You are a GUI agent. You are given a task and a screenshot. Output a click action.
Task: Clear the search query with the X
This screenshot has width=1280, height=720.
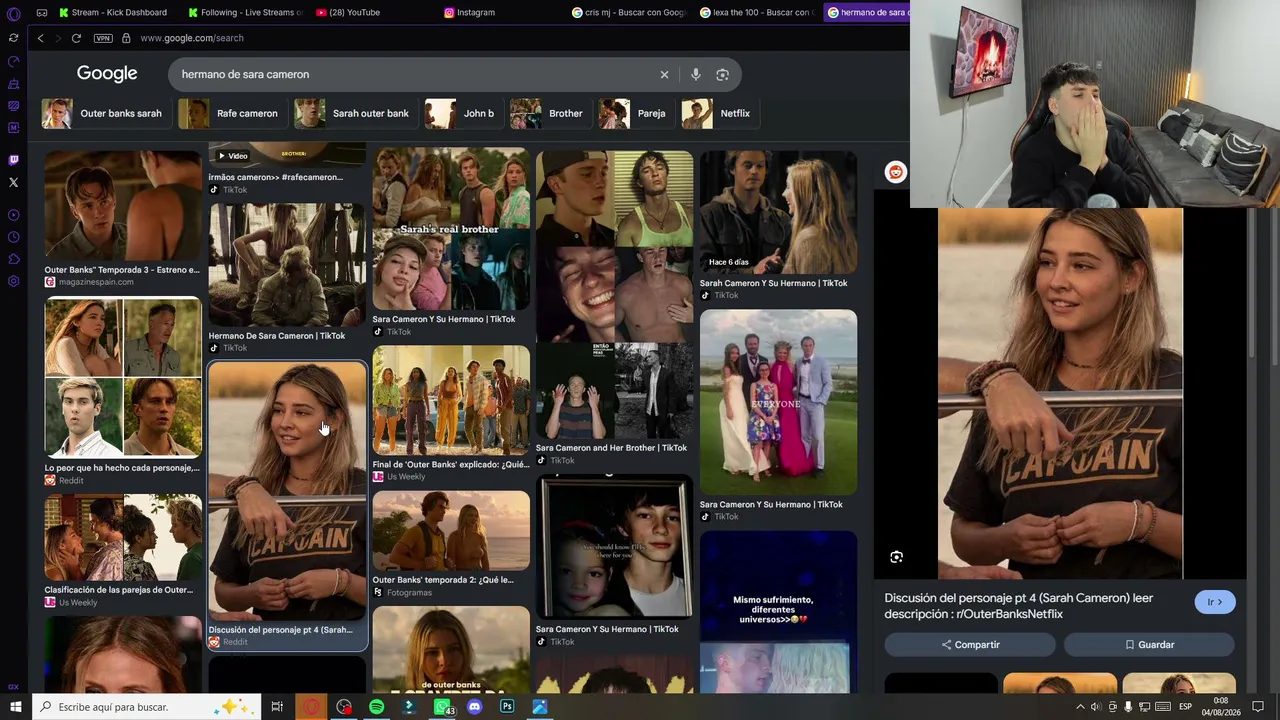664,74
